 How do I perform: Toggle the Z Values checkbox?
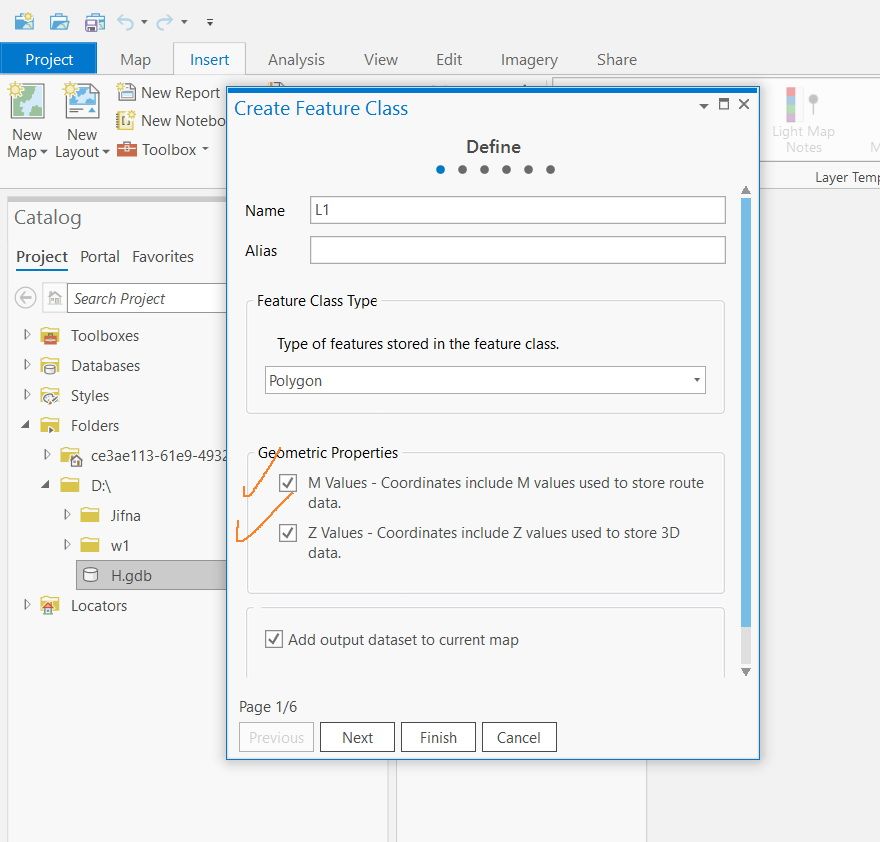(288, 533)
